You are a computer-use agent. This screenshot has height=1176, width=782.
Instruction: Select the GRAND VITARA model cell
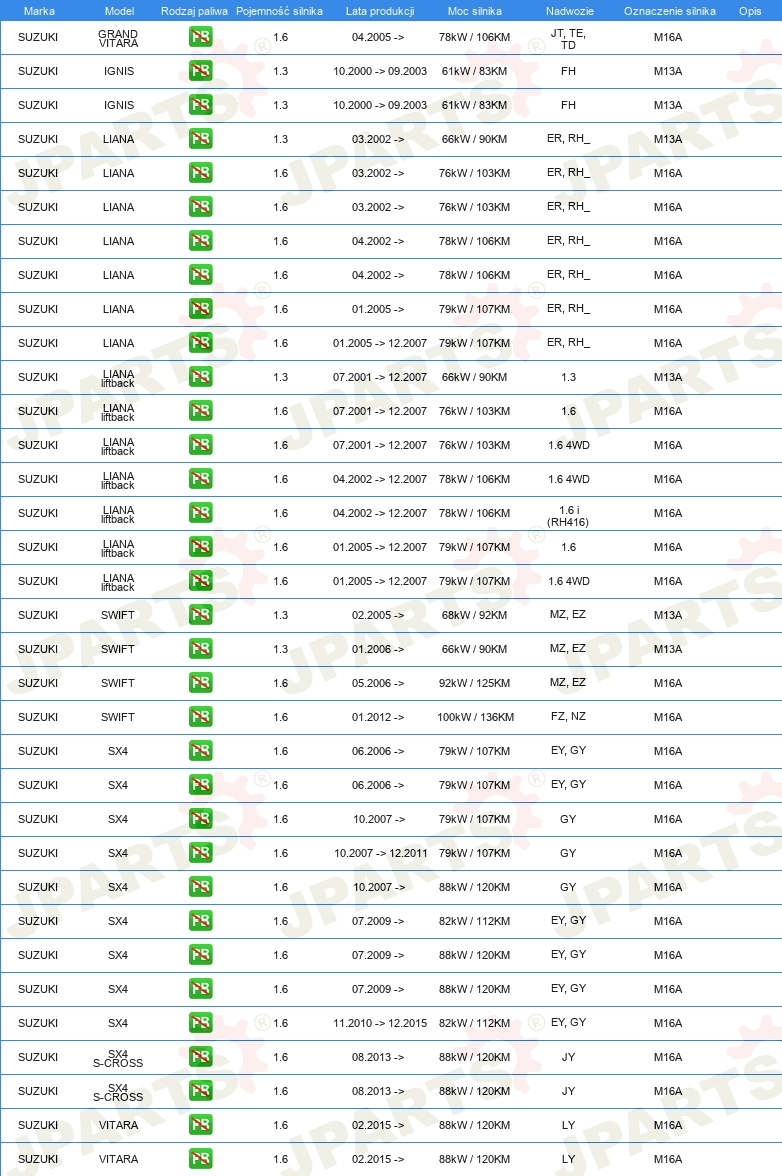tap(118, 38)
